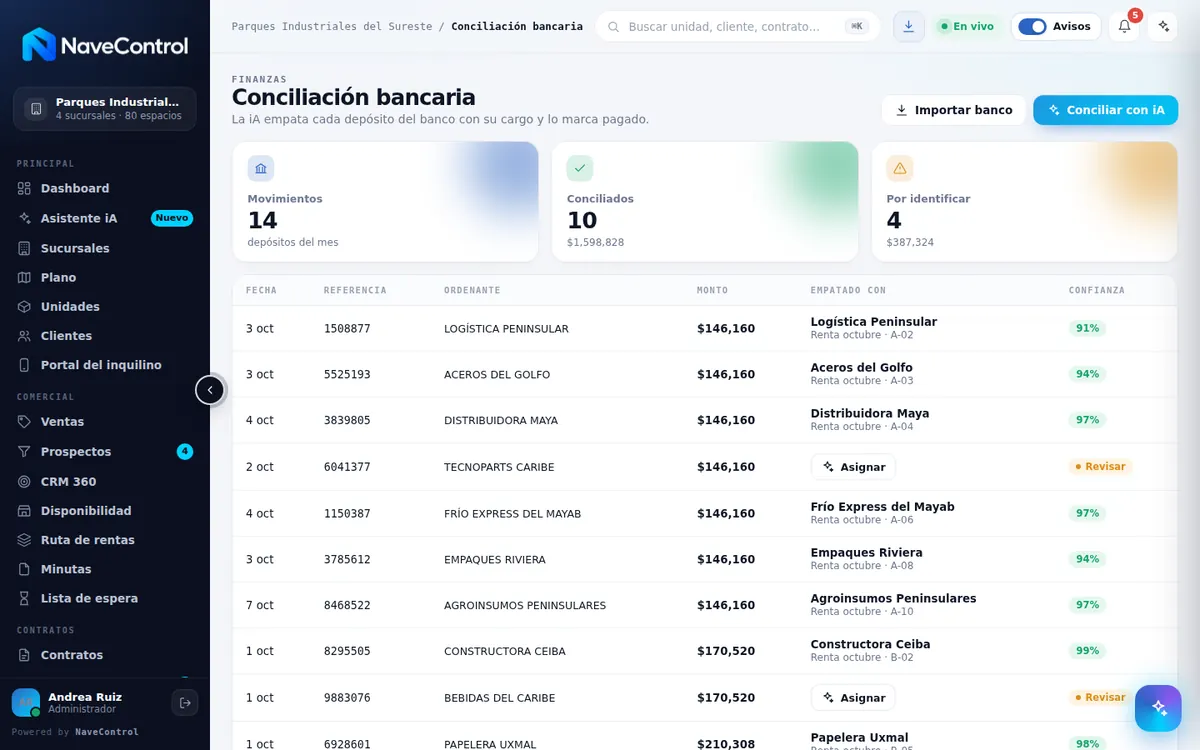Click Constructora Ceiba matched client

click(x=870, y=644)
